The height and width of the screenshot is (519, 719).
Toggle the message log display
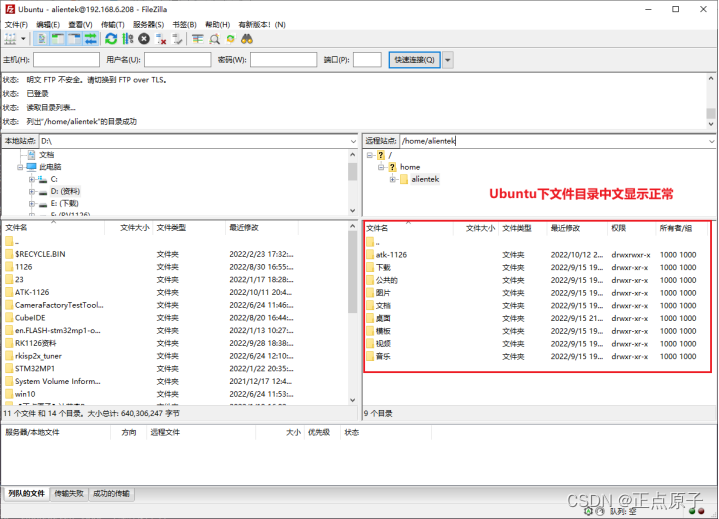[41, 39]
